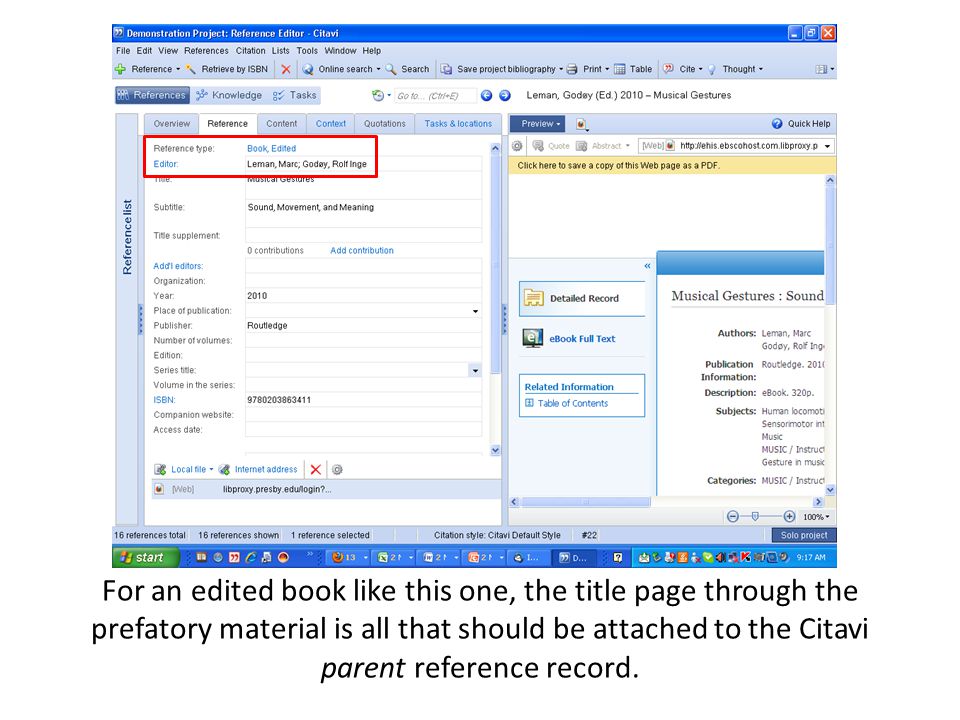Open Place of publication dropdown

(x=475, y=311)
